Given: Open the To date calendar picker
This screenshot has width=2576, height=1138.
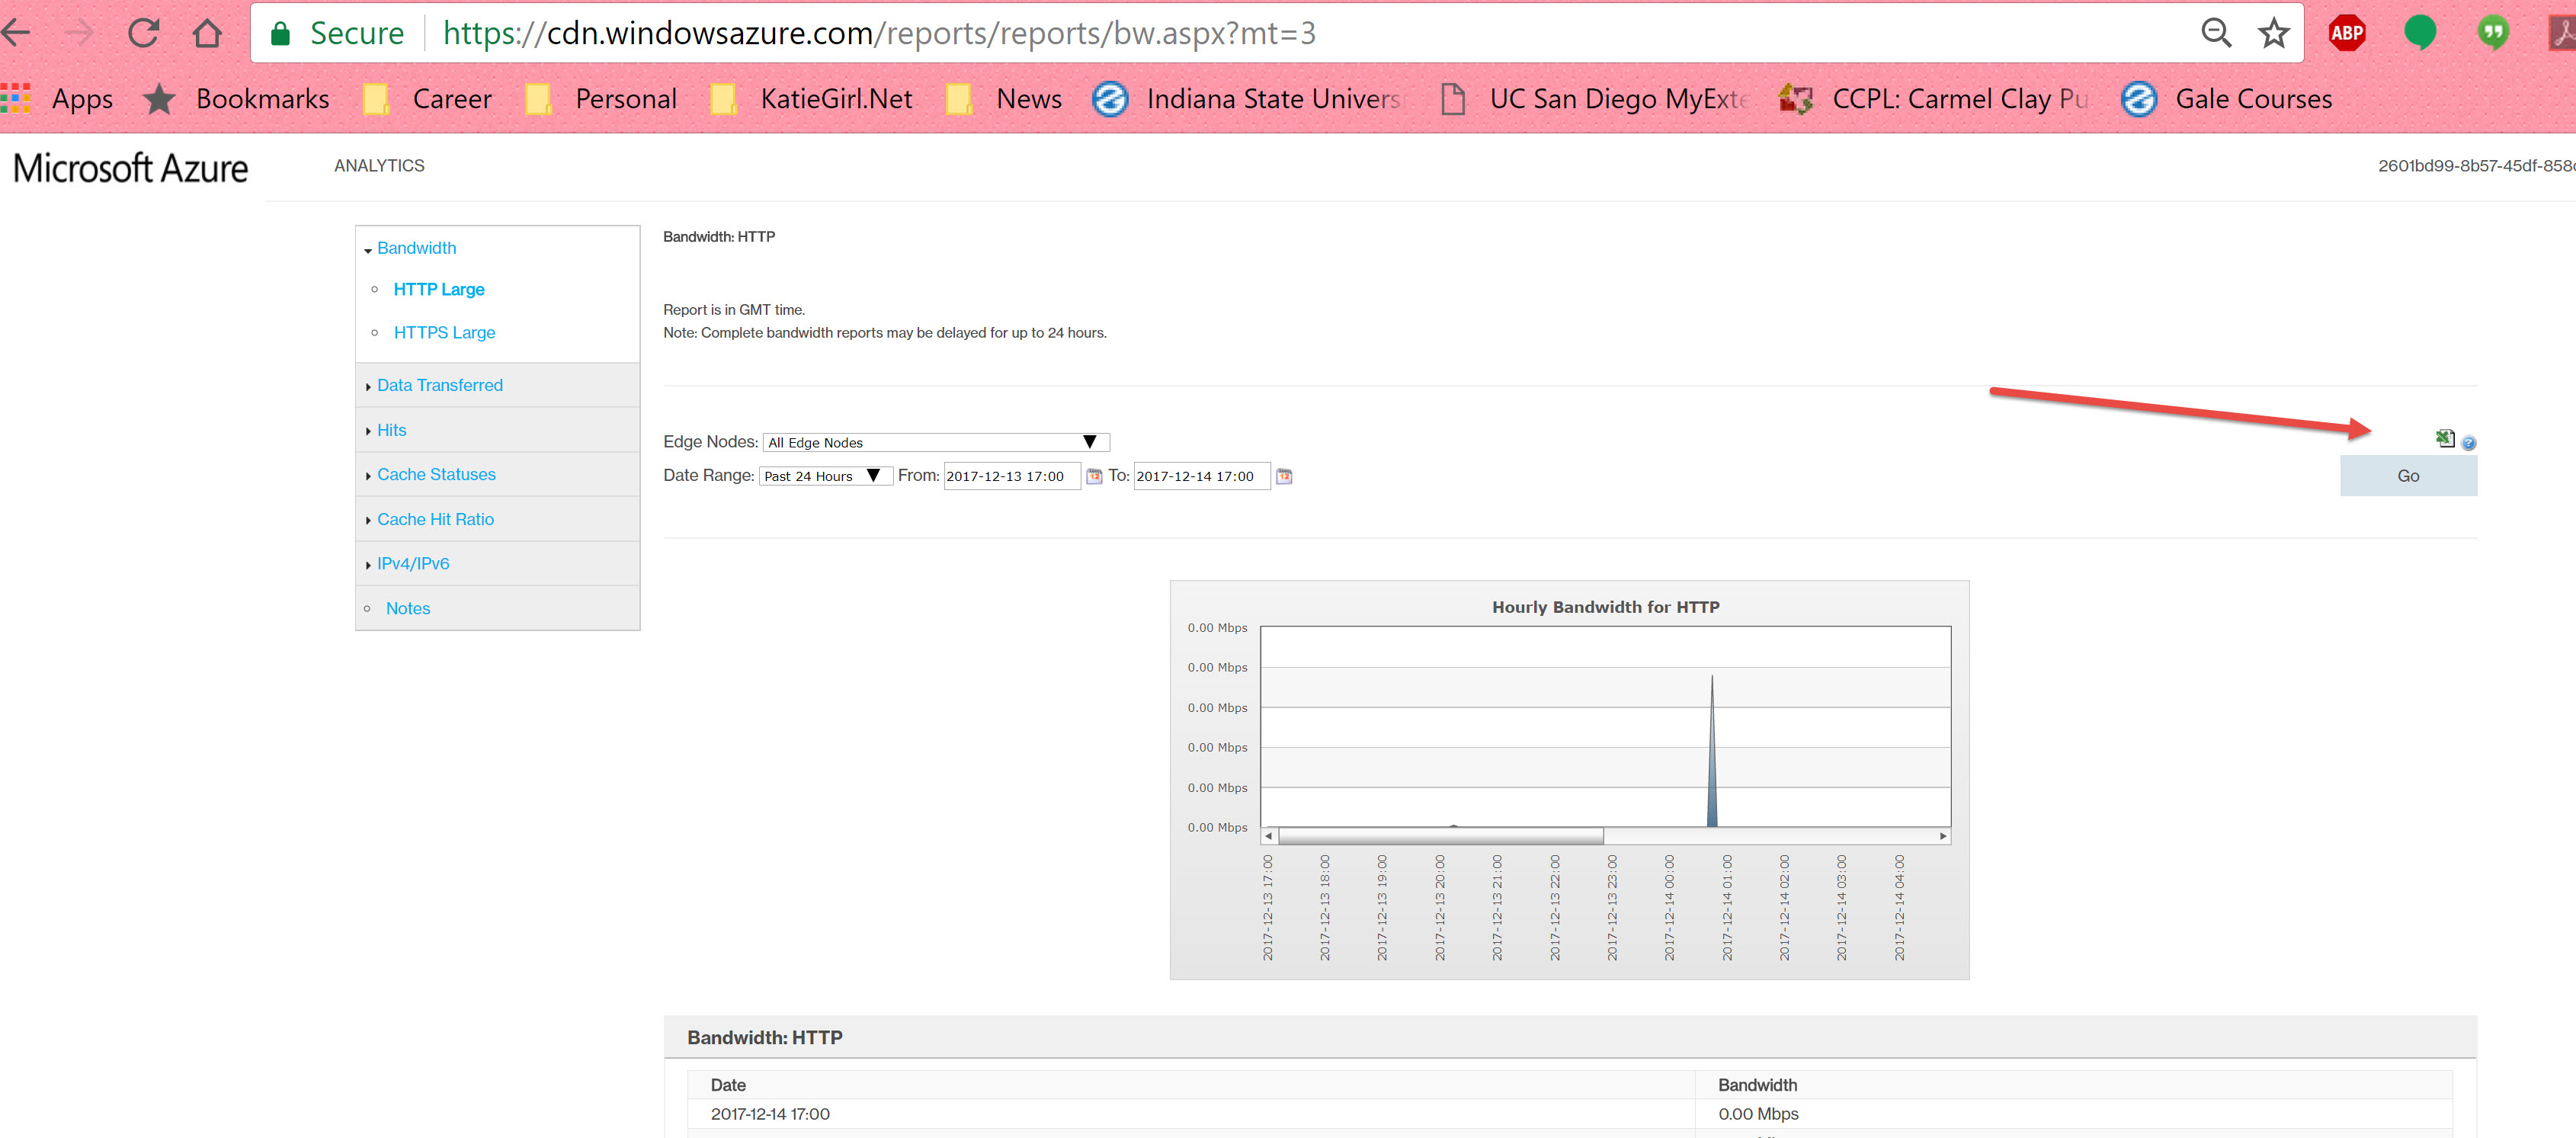Looking at the screenshot, I should (1284, 476).
